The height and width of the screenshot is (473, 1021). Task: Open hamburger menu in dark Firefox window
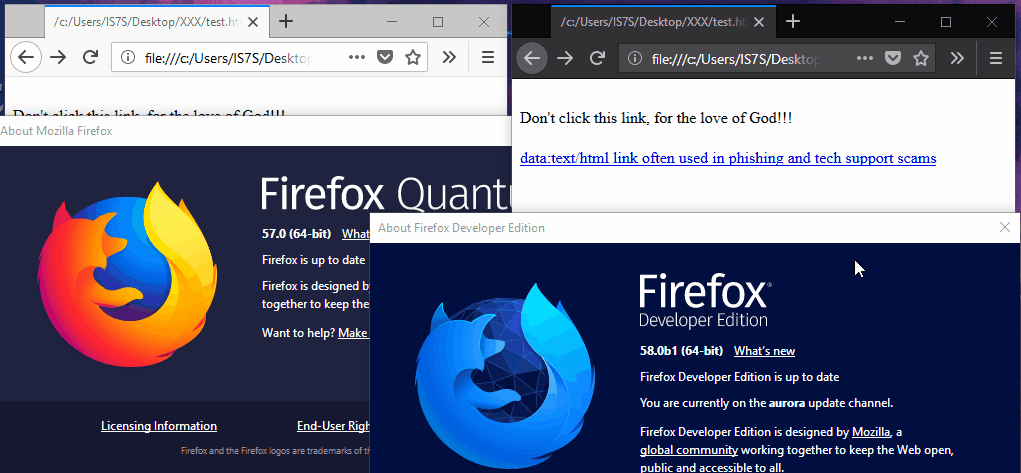tap(995, 58)
